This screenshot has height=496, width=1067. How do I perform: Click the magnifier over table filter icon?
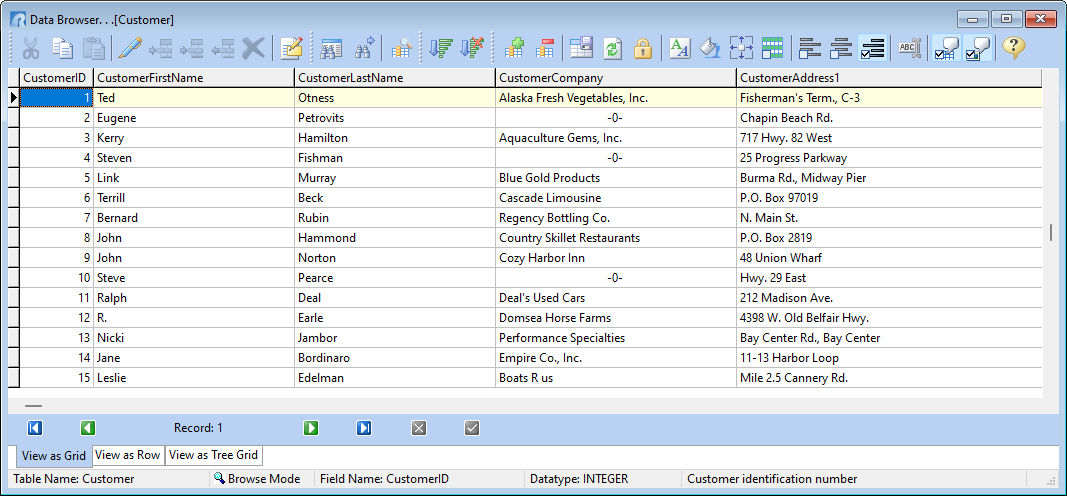click(402, 48)
